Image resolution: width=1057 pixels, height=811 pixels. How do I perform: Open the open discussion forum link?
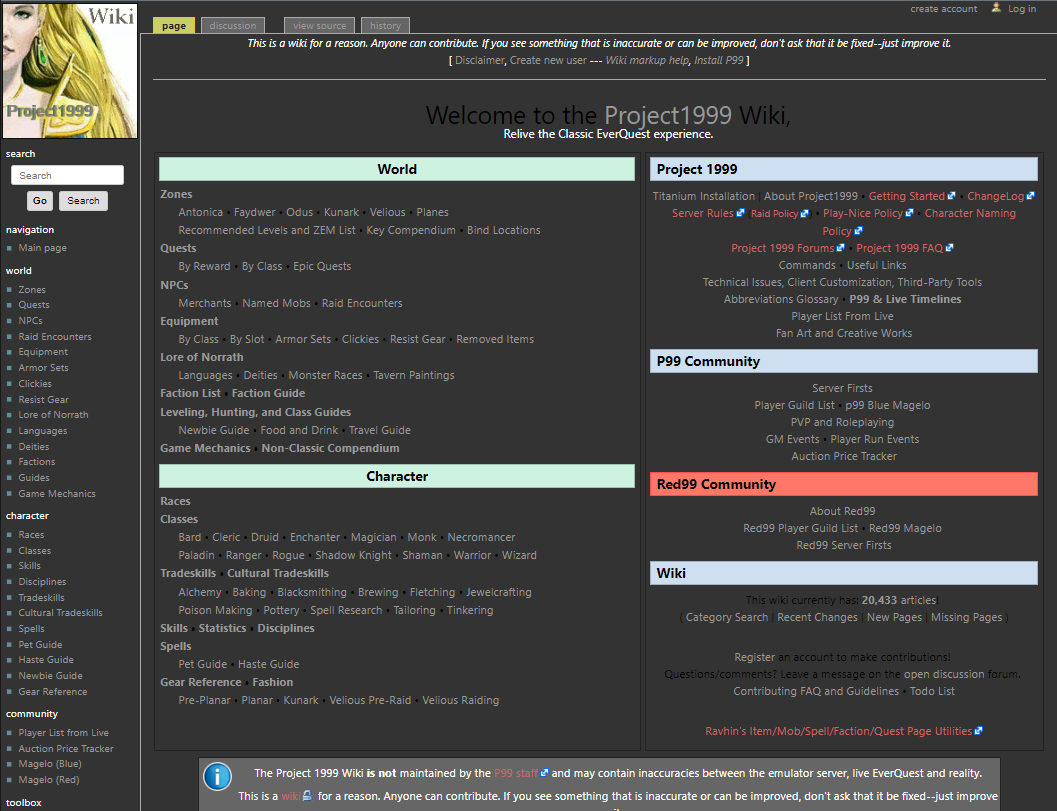(944, 674)
